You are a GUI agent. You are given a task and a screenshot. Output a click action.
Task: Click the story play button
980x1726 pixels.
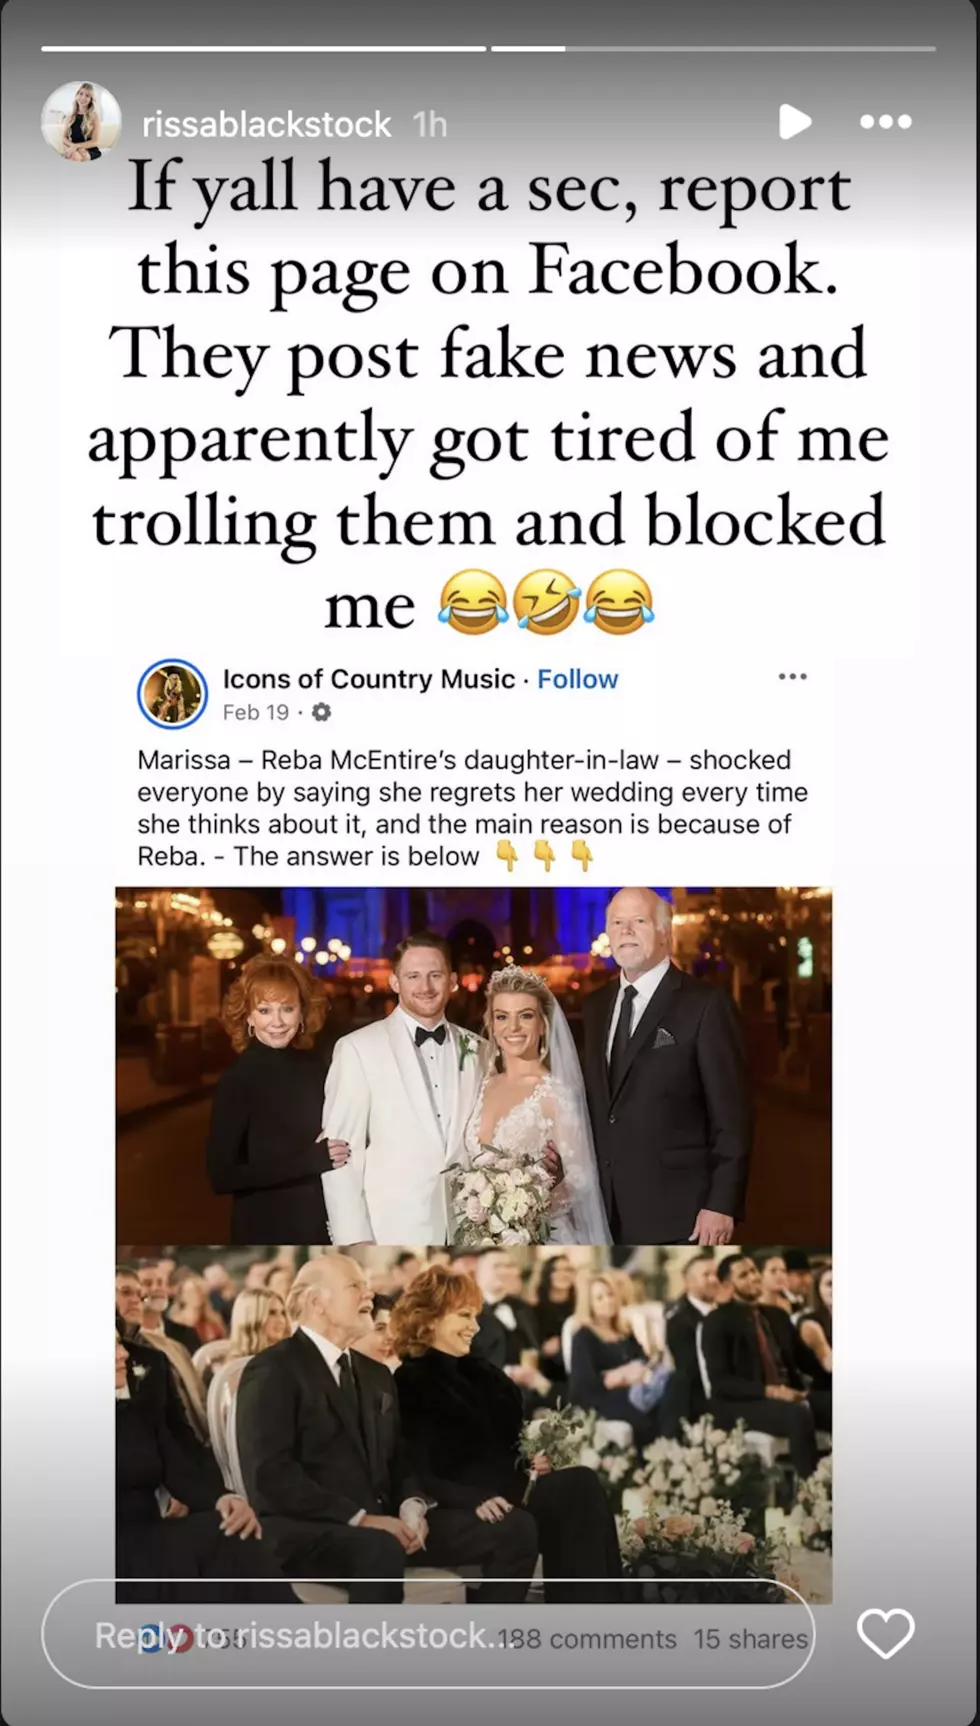(x=795, y=122)
